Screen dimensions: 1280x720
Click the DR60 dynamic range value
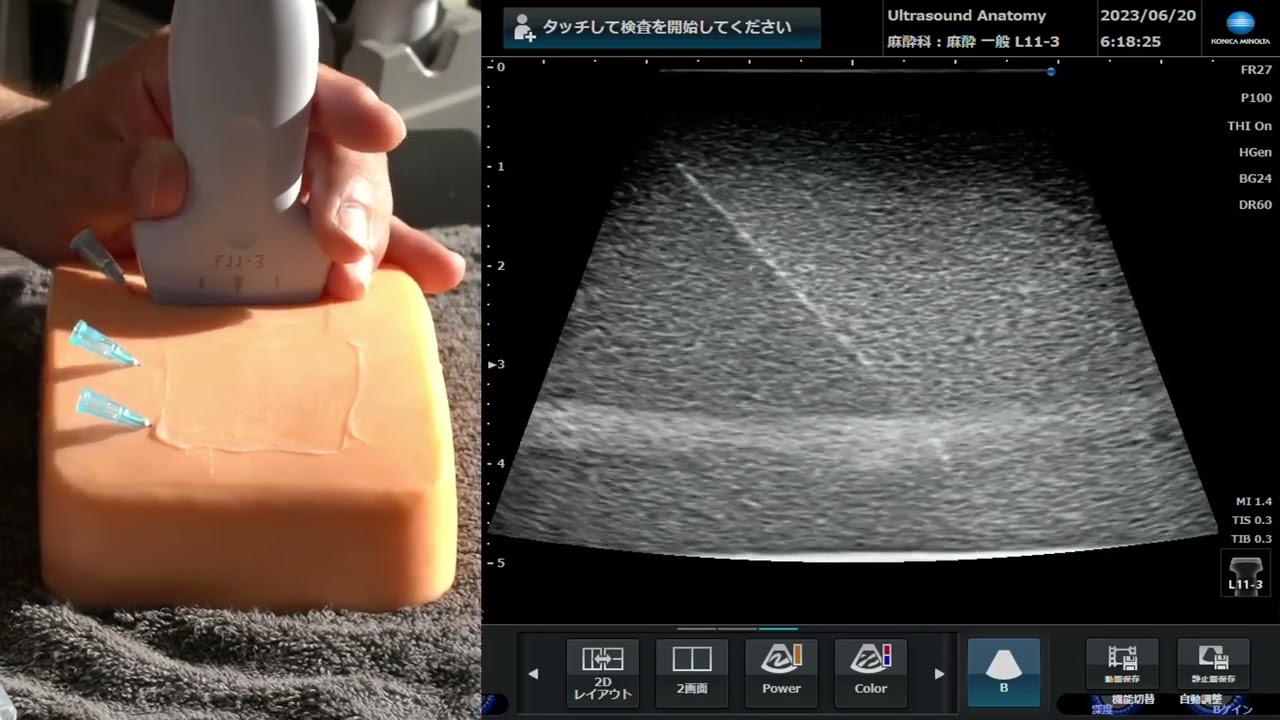(1255, 204)
